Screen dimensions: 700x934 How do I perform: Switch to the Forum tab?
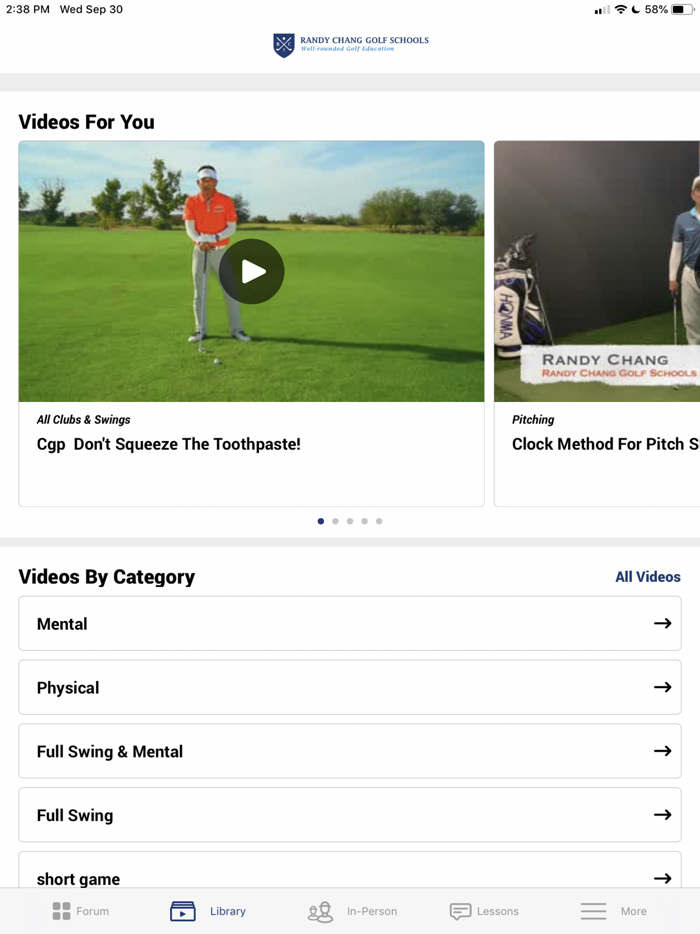[x=80, y=911]
